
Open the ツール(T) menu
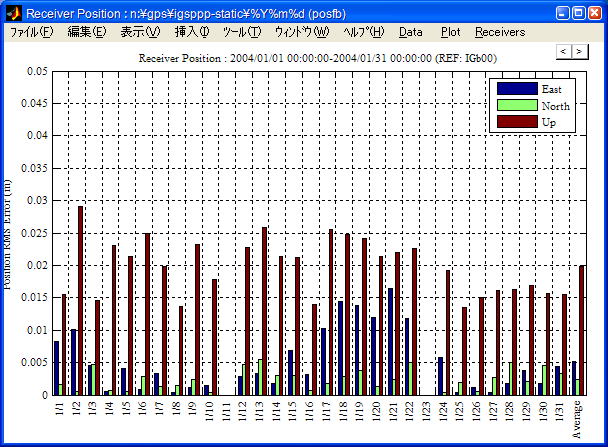click(x=241, y=32)
